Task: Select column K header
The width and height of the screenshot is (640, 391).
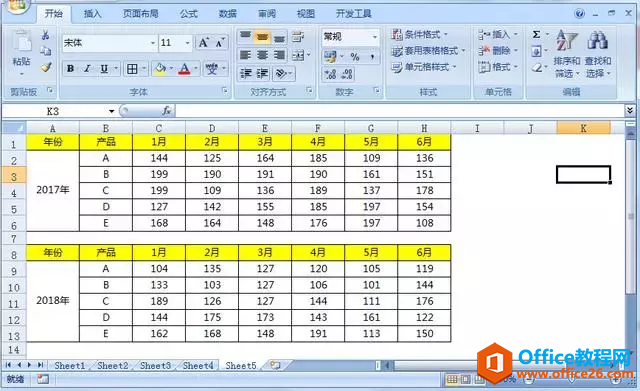Action: tap(583, 128)
